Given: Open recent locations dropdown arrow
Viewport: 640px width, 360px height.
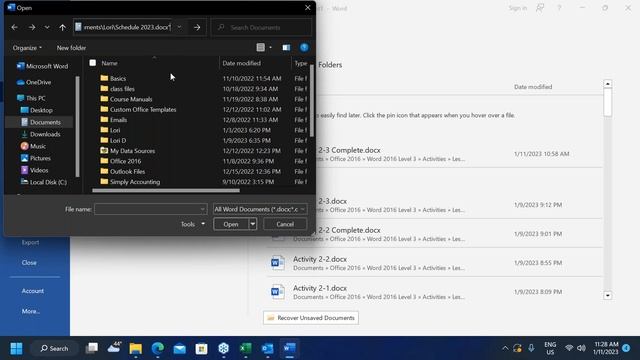Looking at the screenshot, I should (x=47, y=27).
